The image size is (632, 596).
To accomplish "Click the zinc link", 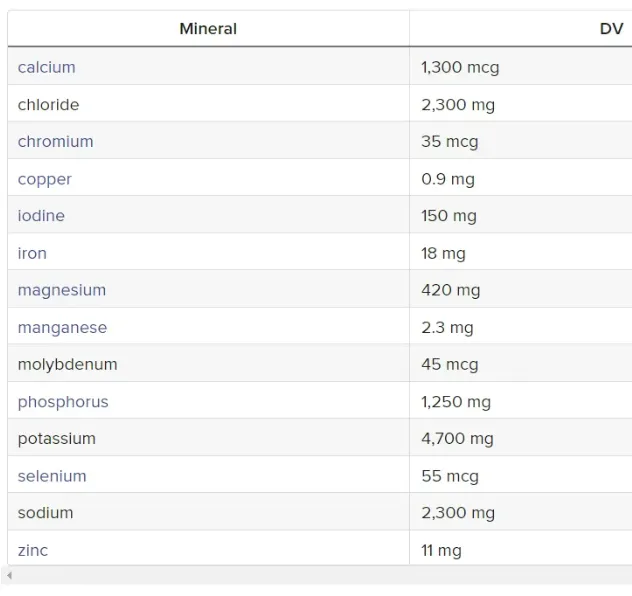I will click(32, 550).
